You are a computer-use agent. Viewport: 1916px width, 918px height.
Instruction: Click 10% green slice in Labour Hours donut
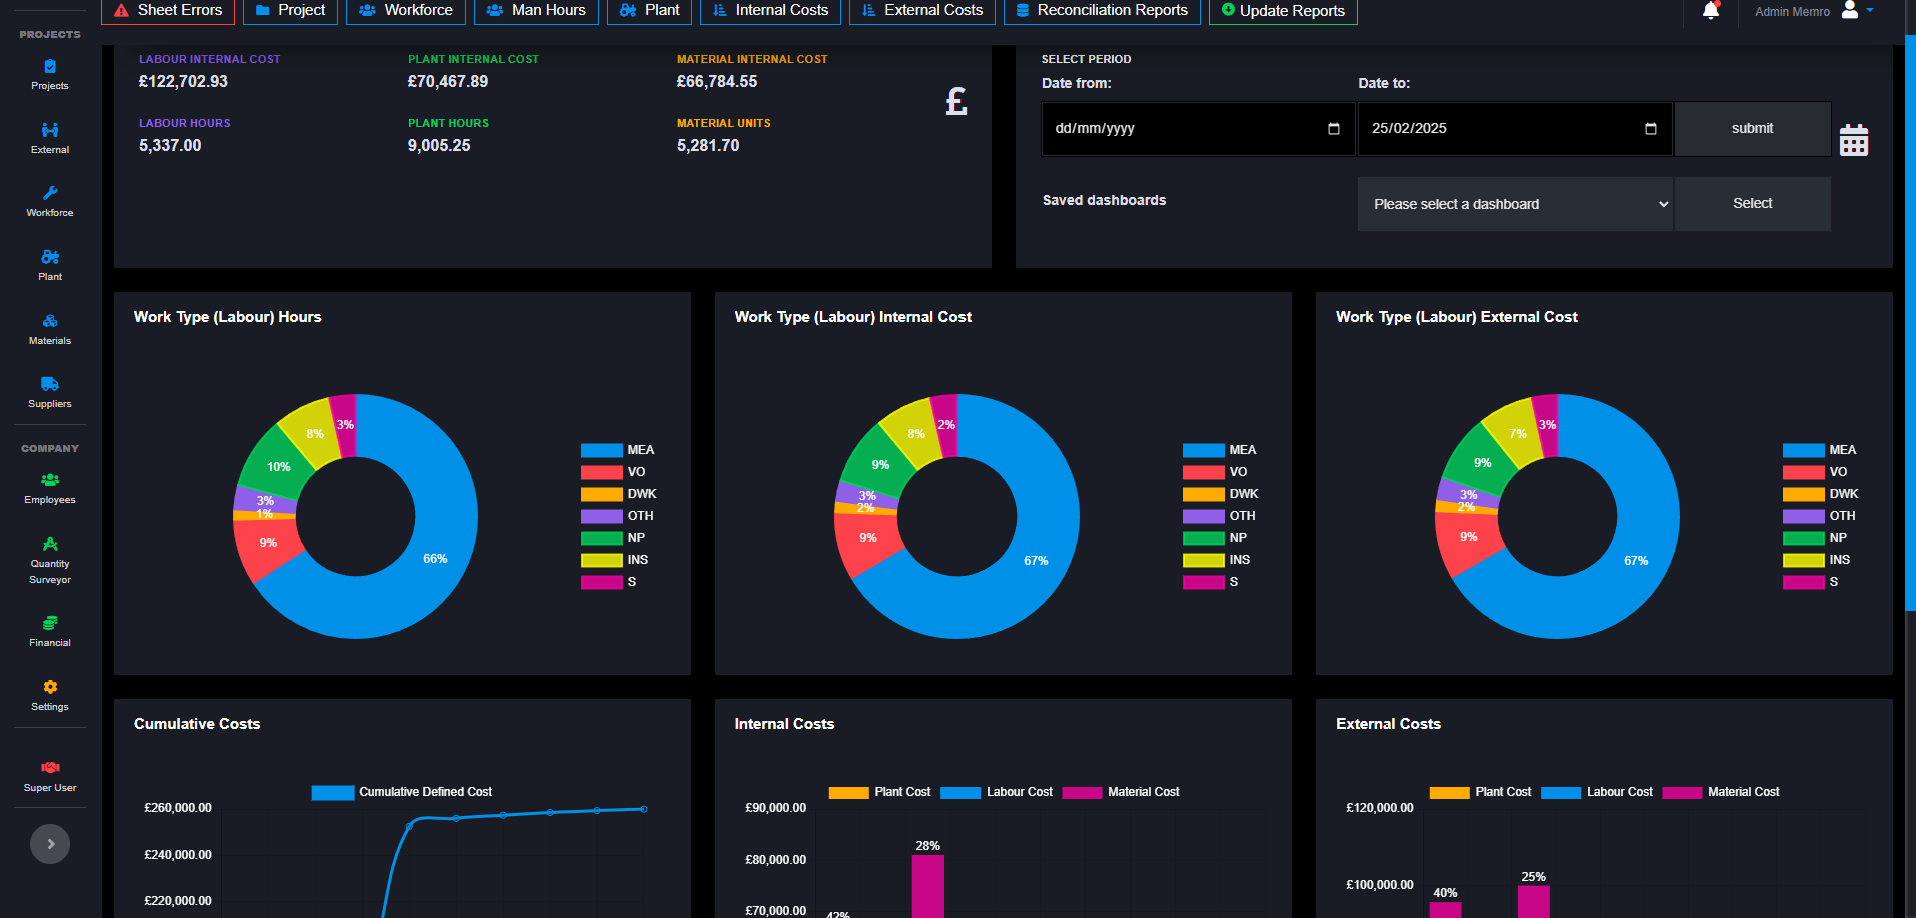coord(277,465)
